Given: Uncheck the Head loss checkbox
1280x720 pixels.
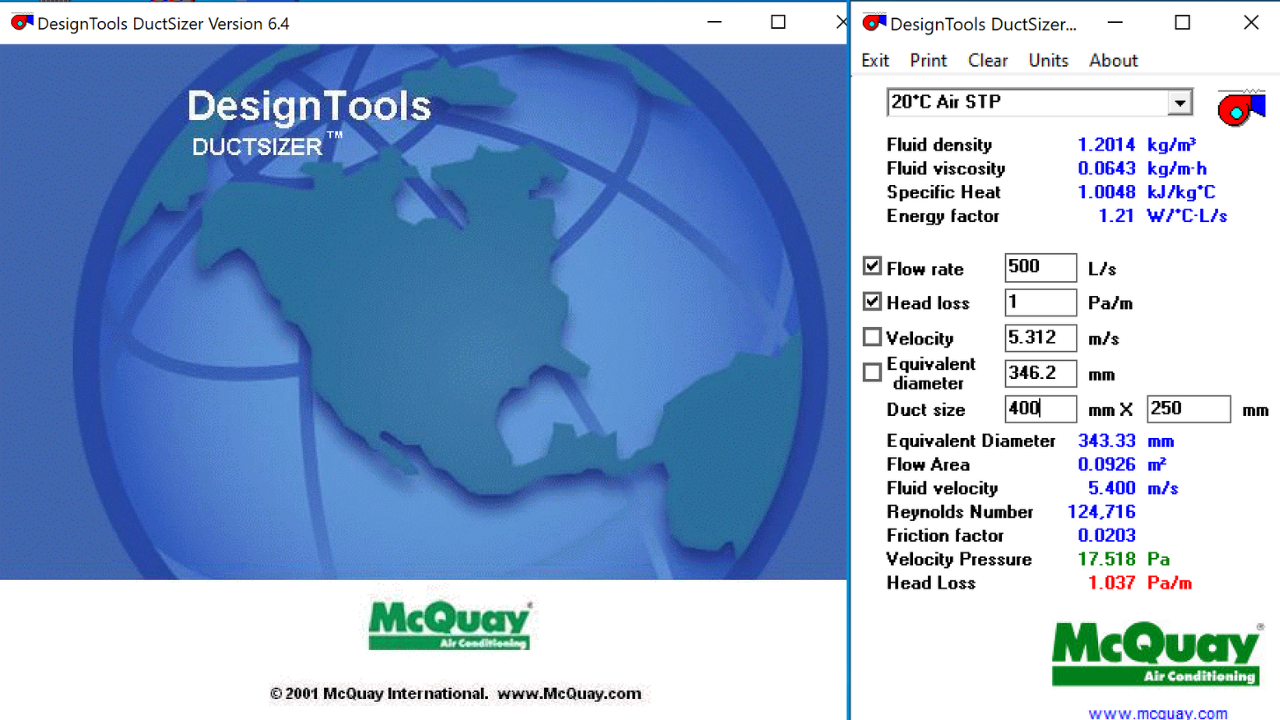Looking at the screenshot, I should tap(872, 301).
